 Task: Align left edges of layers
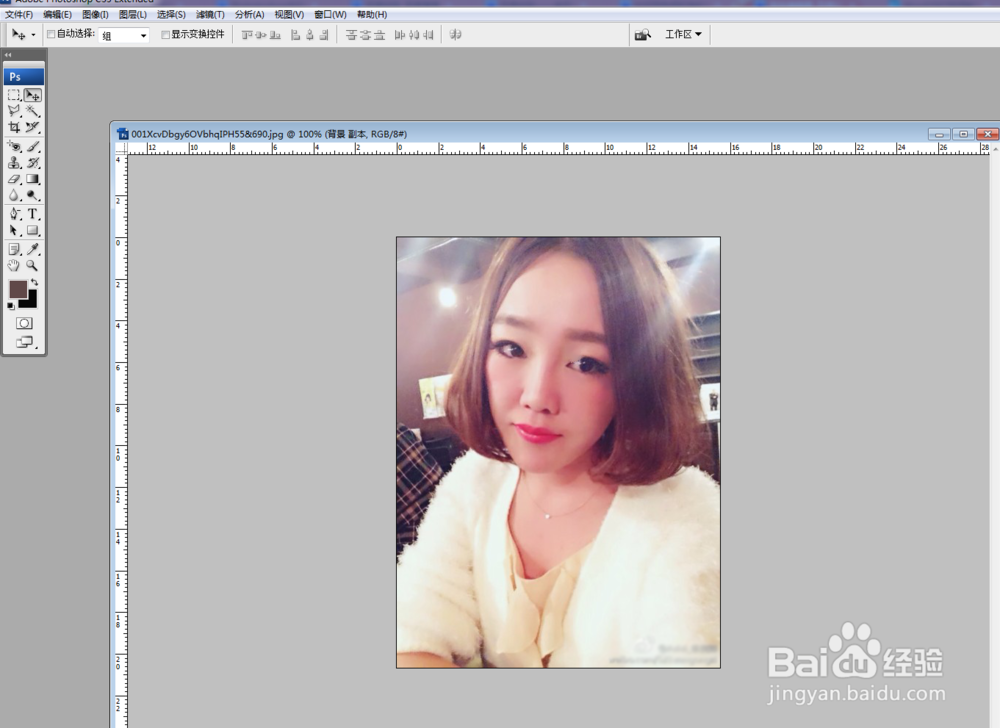pos(295,35)
